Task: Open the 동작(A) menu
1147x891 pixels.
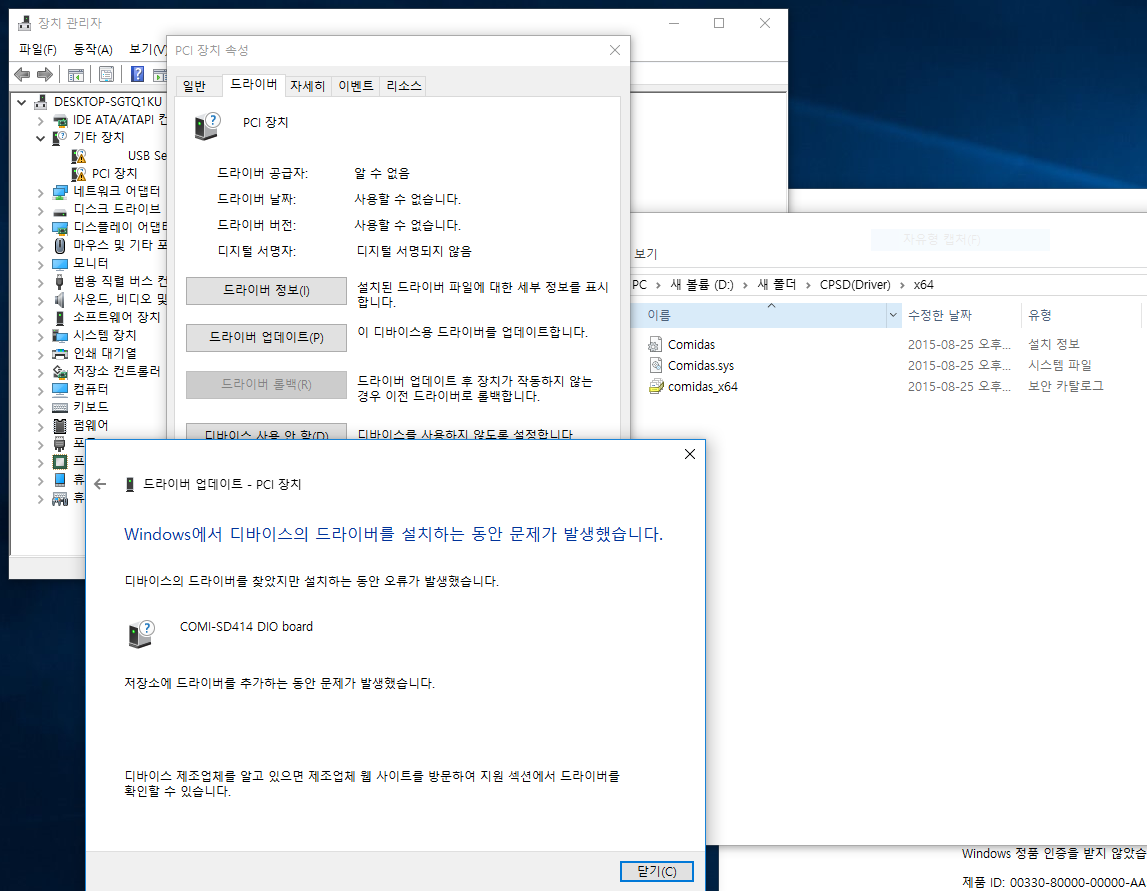Action: click(93, 50)
